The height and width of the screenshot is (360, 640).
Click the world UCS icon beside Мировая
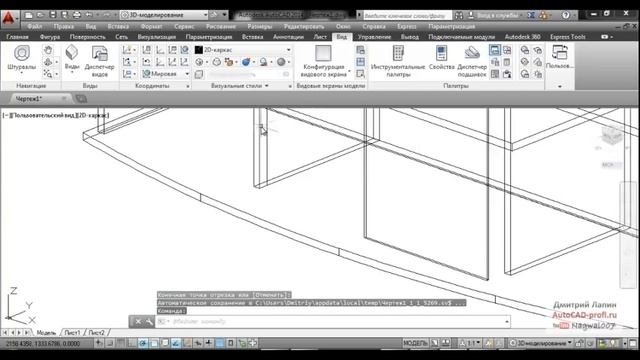(x=146, y=74)
